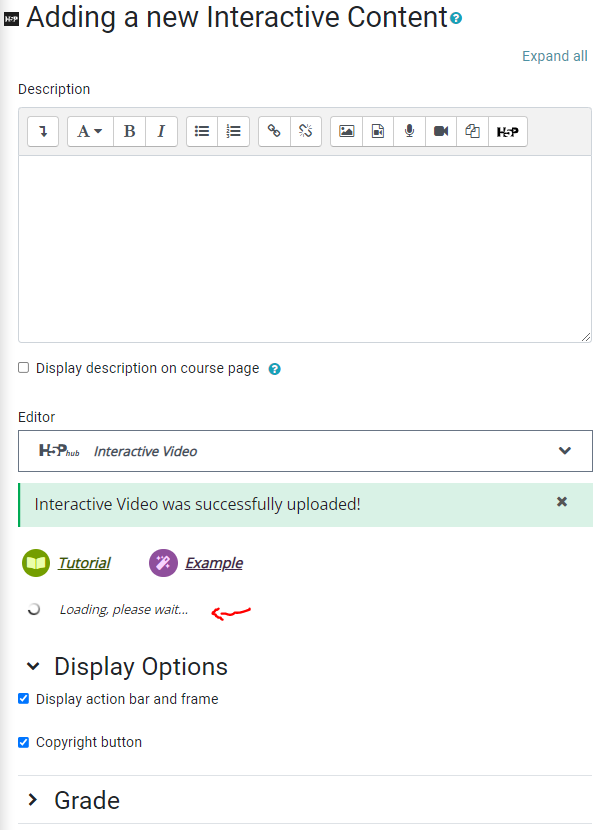Open the paragraph styles dropdown
Screen dimensions: 612x830
pos(90,131)
